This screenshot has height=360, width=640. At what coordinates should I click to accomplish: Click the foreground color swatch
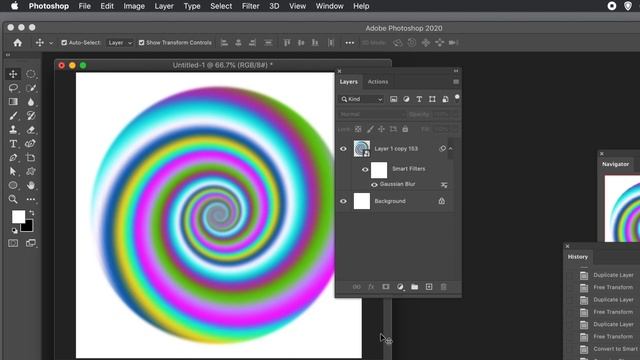(x=18, y=217)
